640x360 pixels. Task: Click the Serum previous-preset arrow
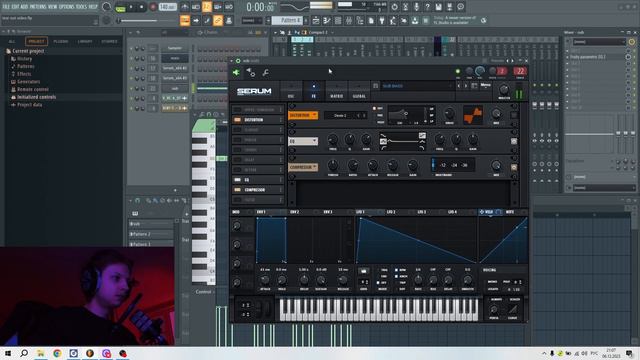pyautogui.click(x=458, y=86)
